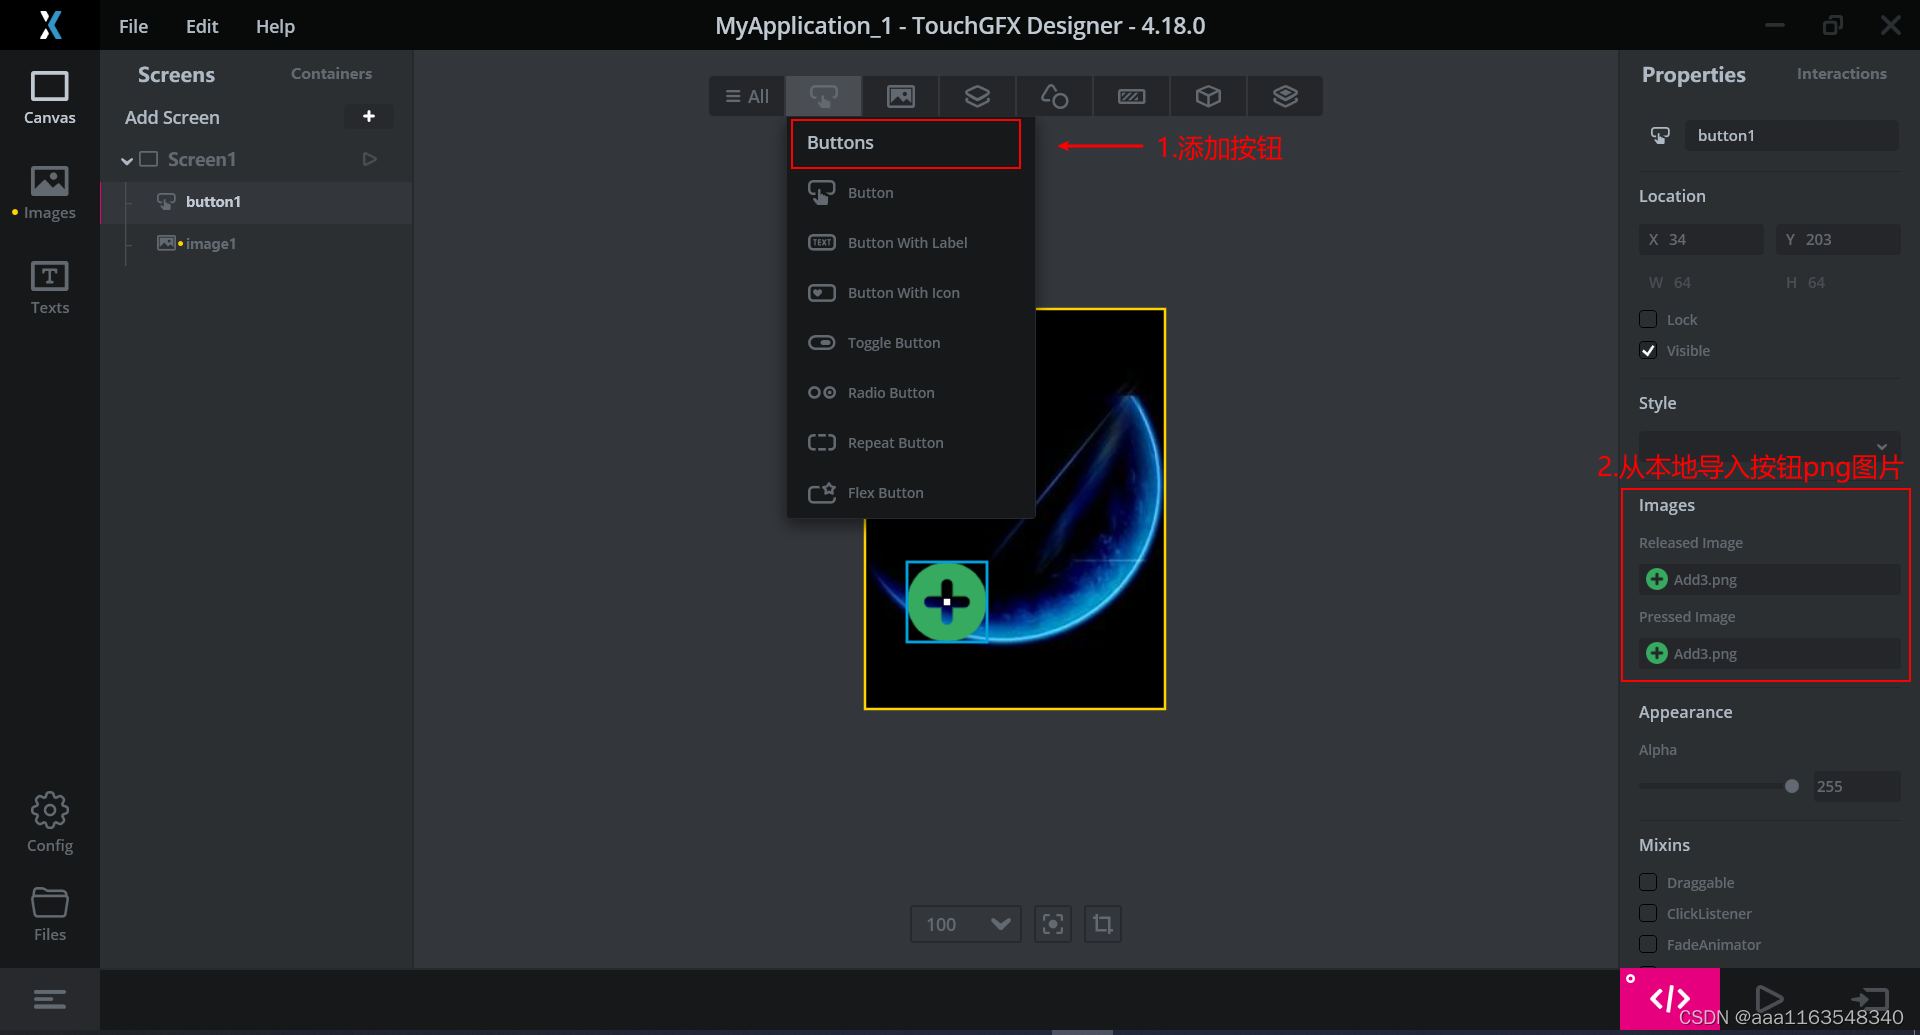The image size is (1920, 1035).
Task: Click the button icon beside name field
Action: click(x=1660, y=135)
